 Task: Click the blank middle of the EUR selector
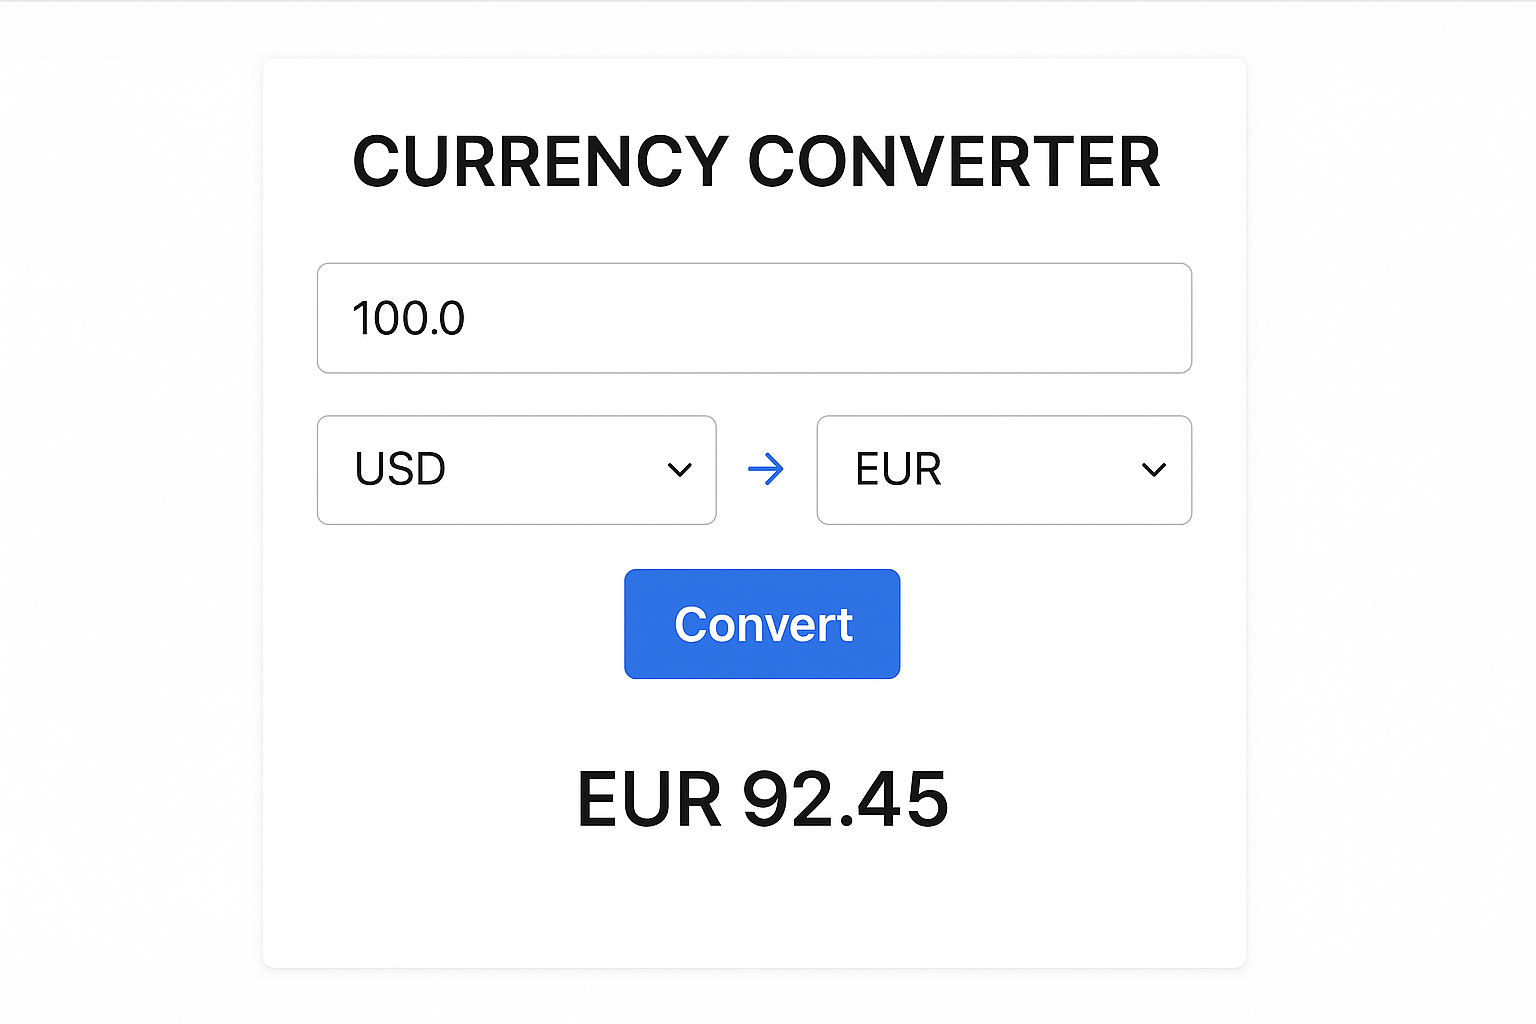1040,470
